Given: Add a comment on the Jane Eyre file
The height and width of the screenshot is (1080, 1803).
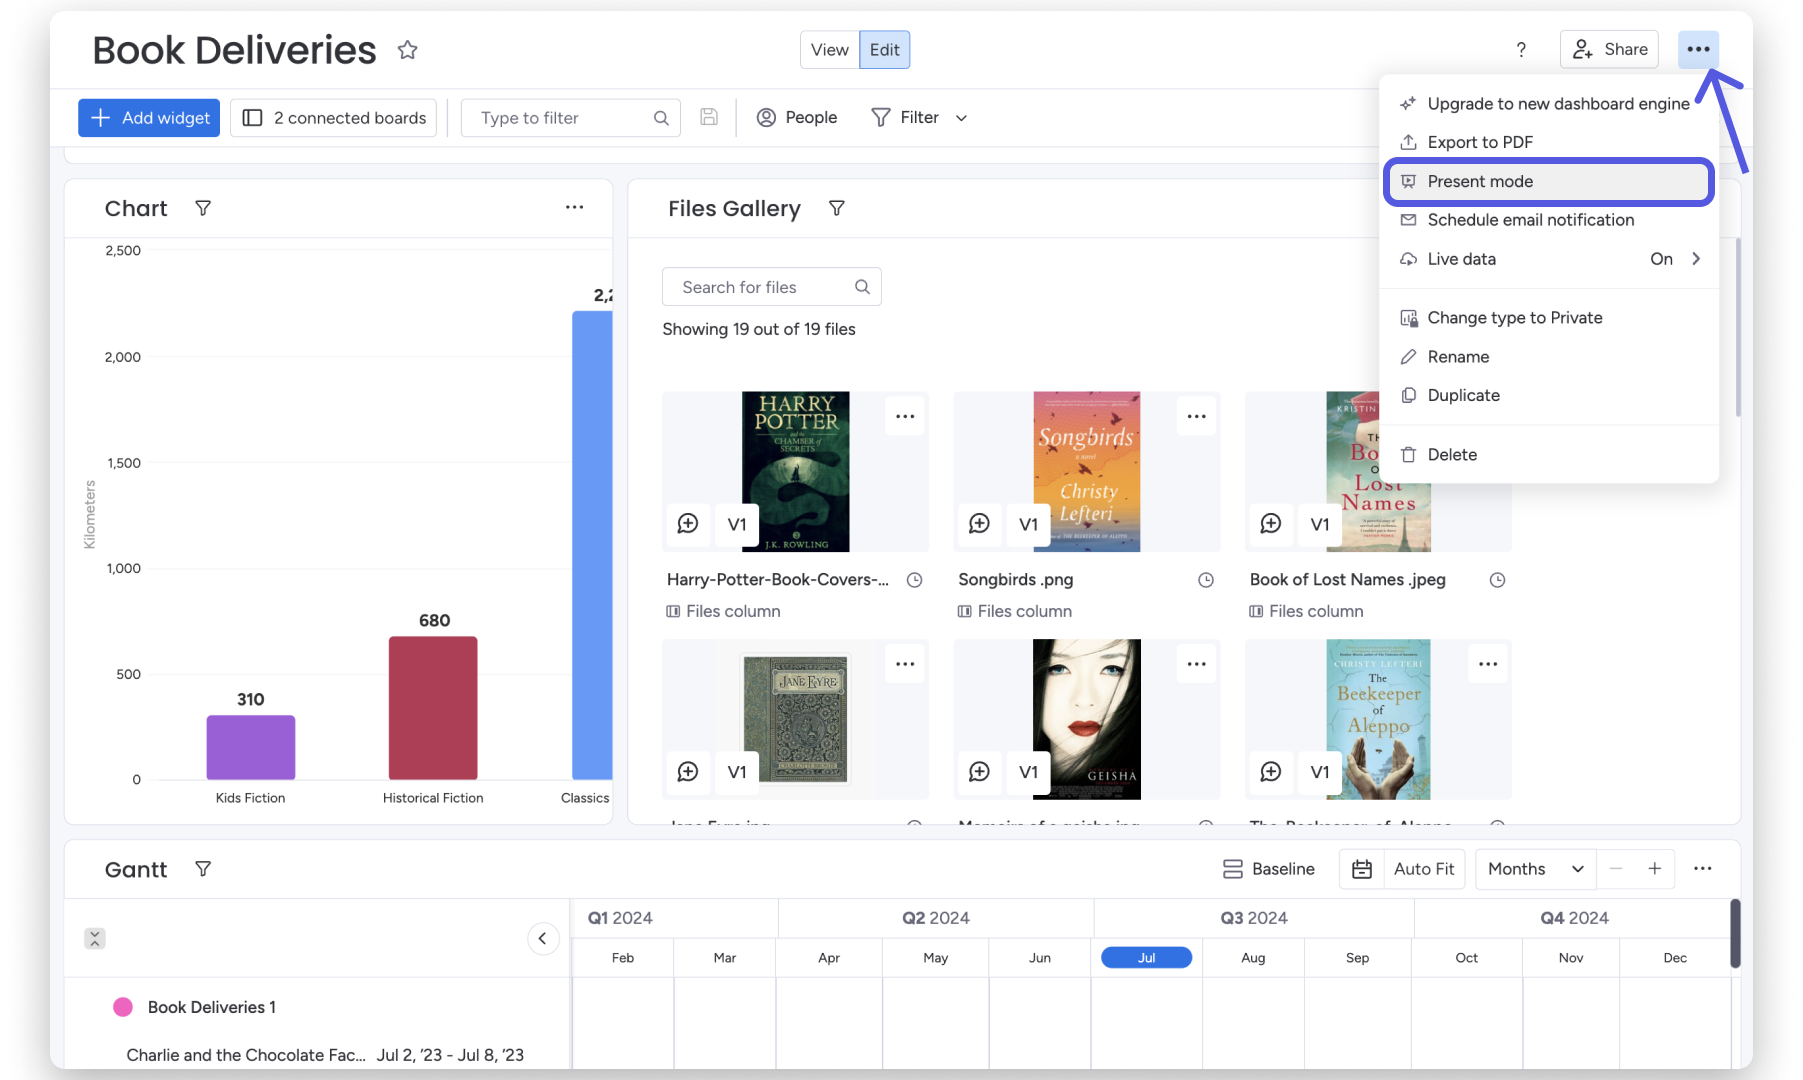Looking at the screenshot, I should [688, 771].
